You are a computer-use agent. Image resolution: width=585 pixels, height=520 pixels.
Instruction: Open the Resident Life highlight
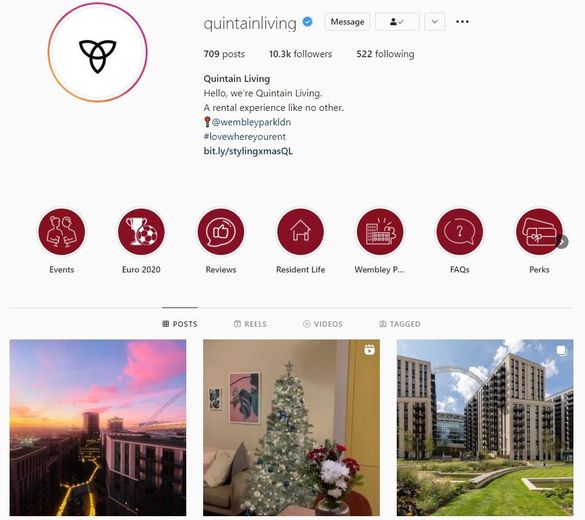[x=300, y=232]
